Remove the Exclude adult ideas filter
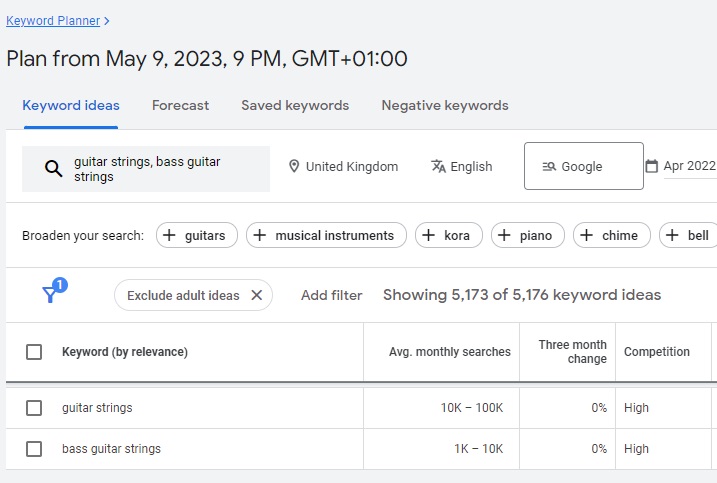Viewport: 717px width, 483px height. click(256, 295)
